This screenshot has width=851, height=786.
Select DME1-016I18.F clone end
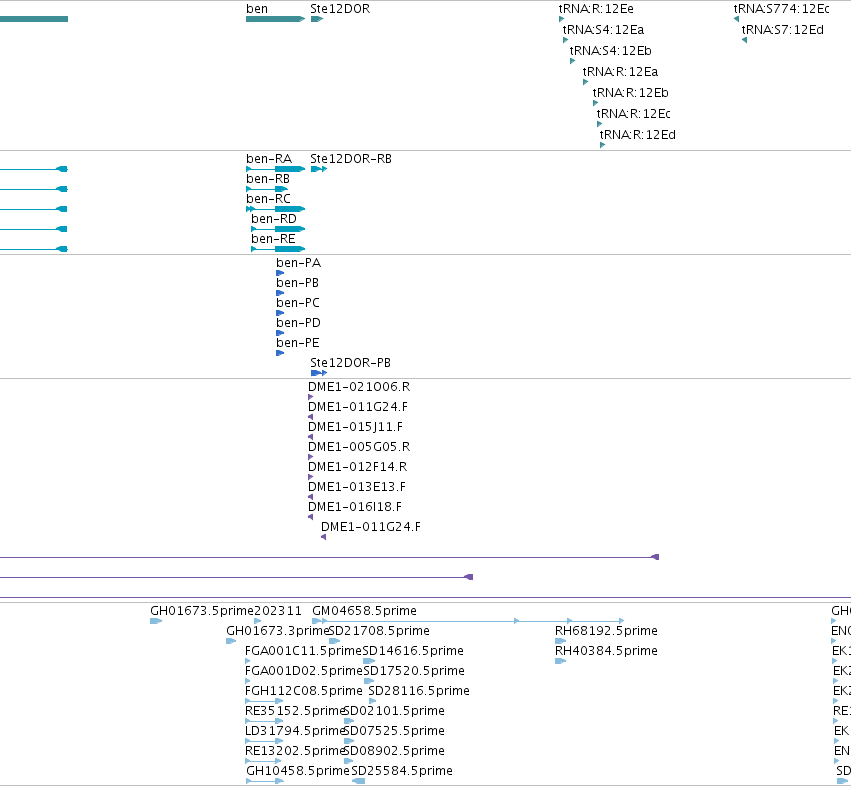[355, 507]
